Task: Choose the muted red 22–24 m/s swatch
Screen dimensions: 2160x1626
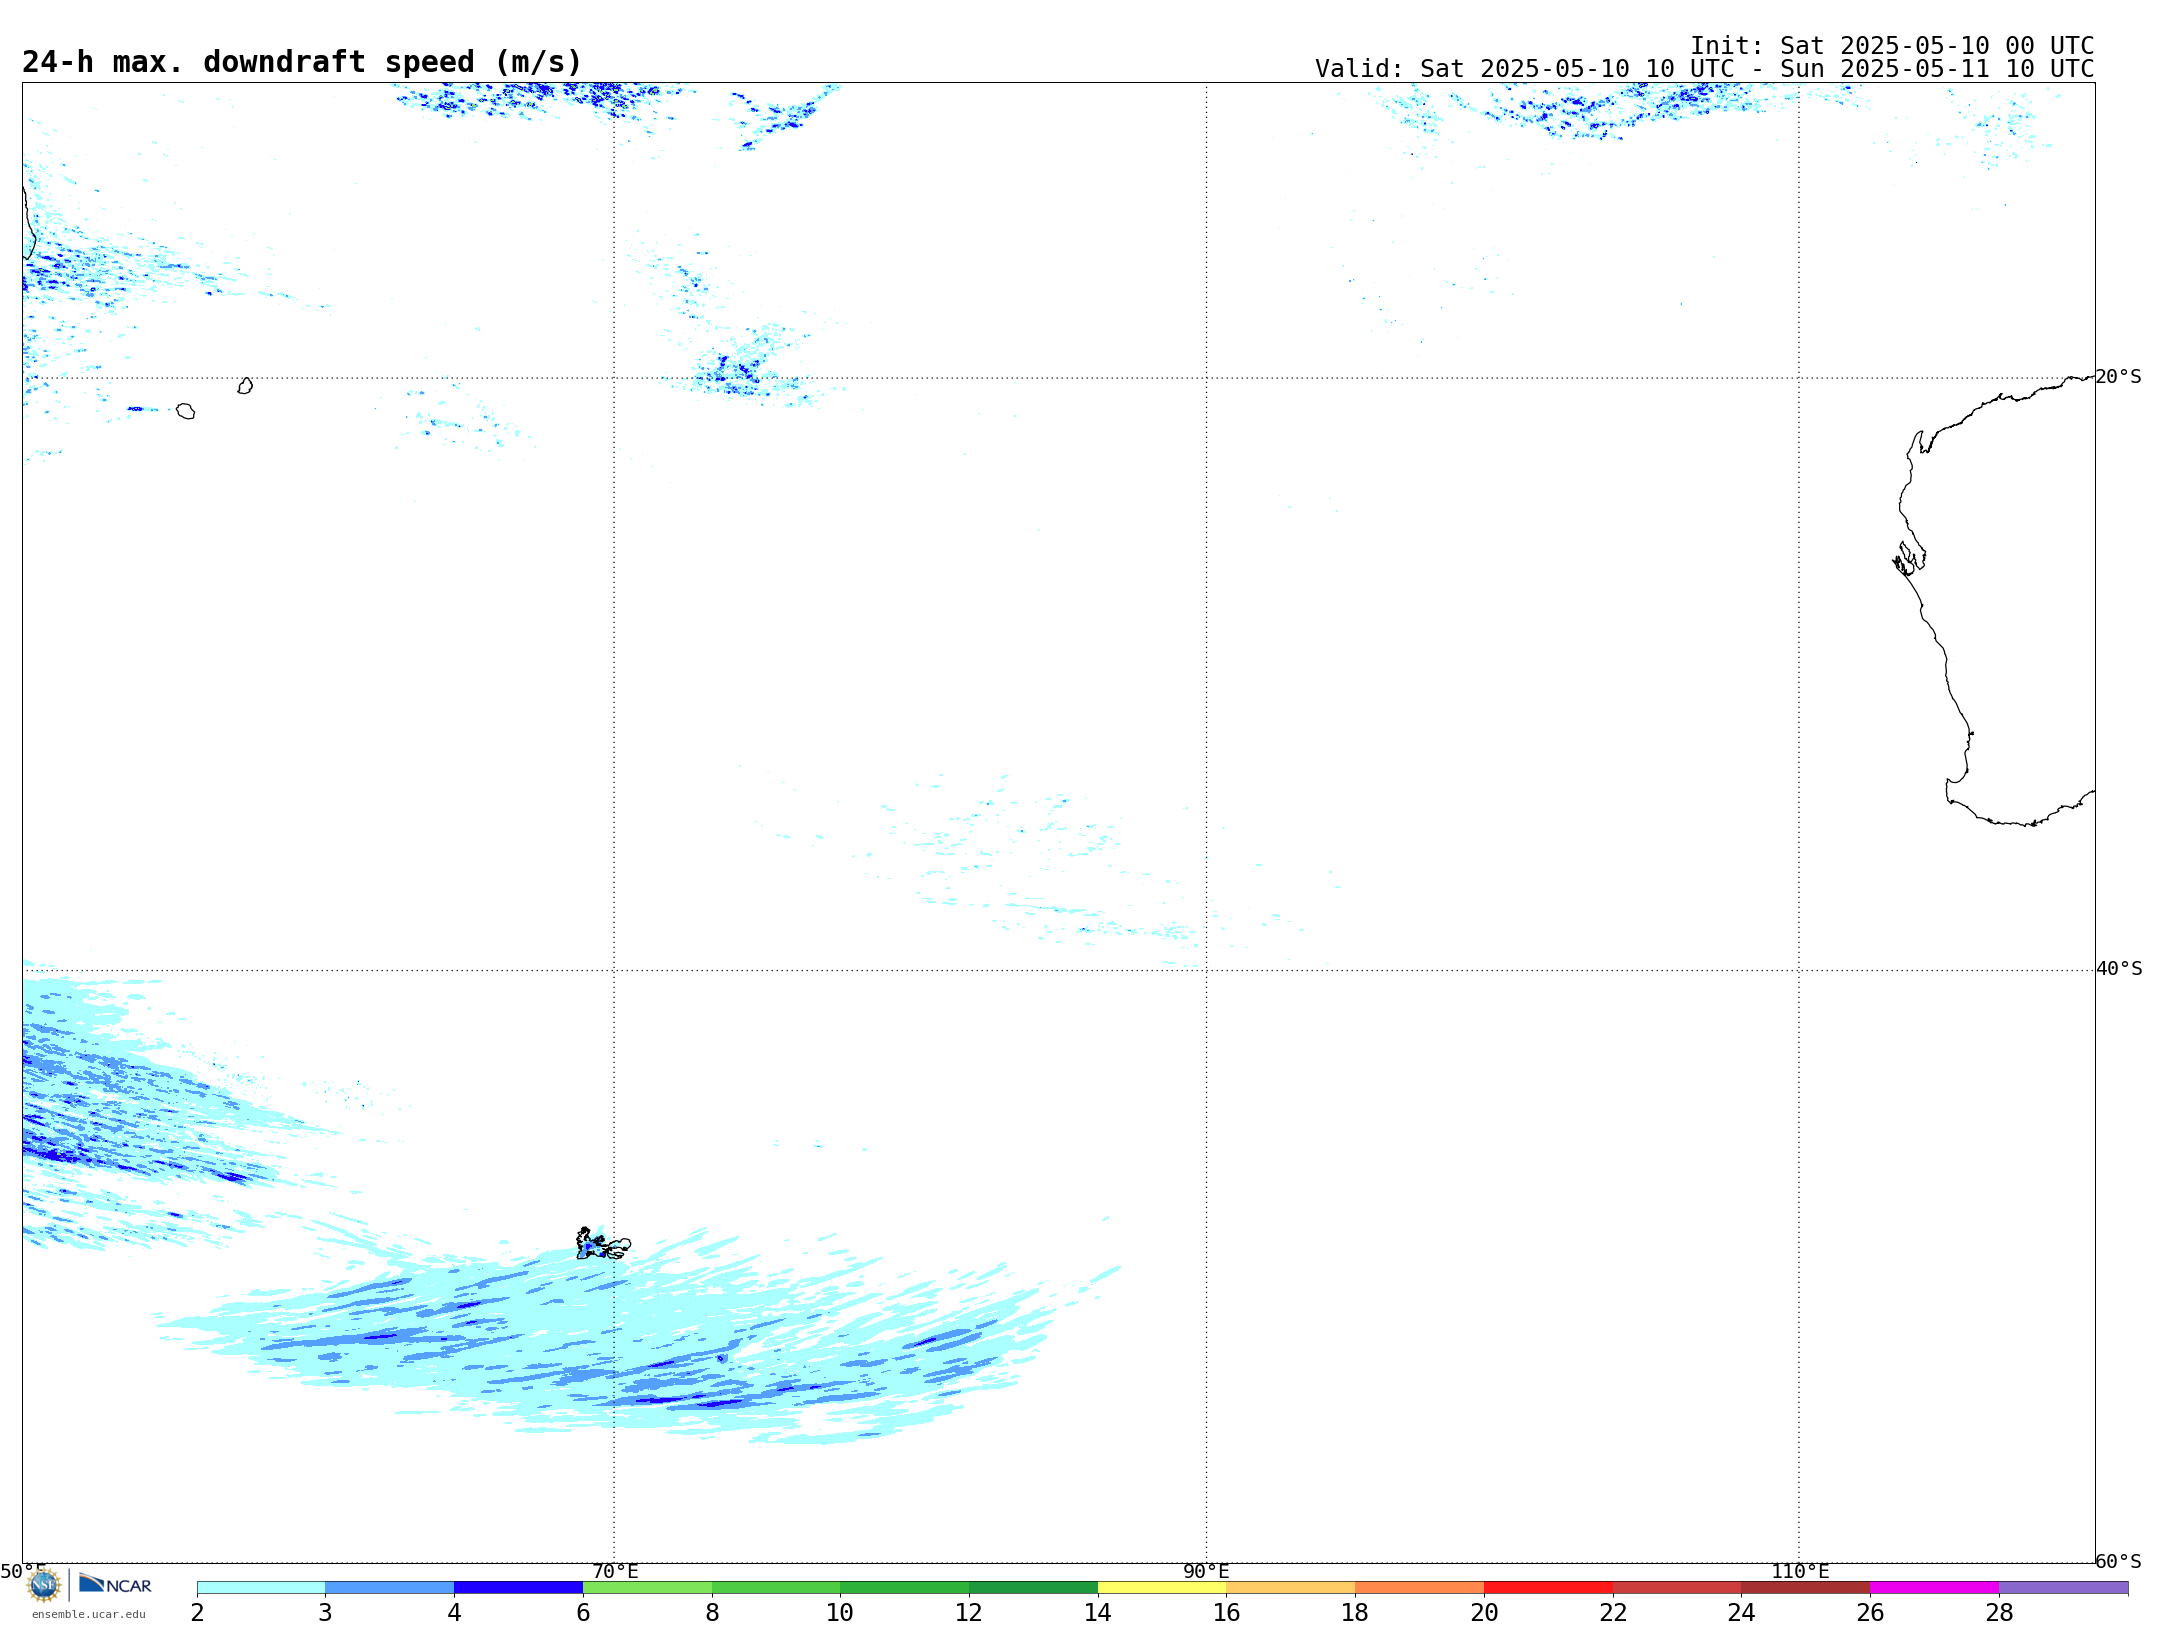Action: 1677,1588
